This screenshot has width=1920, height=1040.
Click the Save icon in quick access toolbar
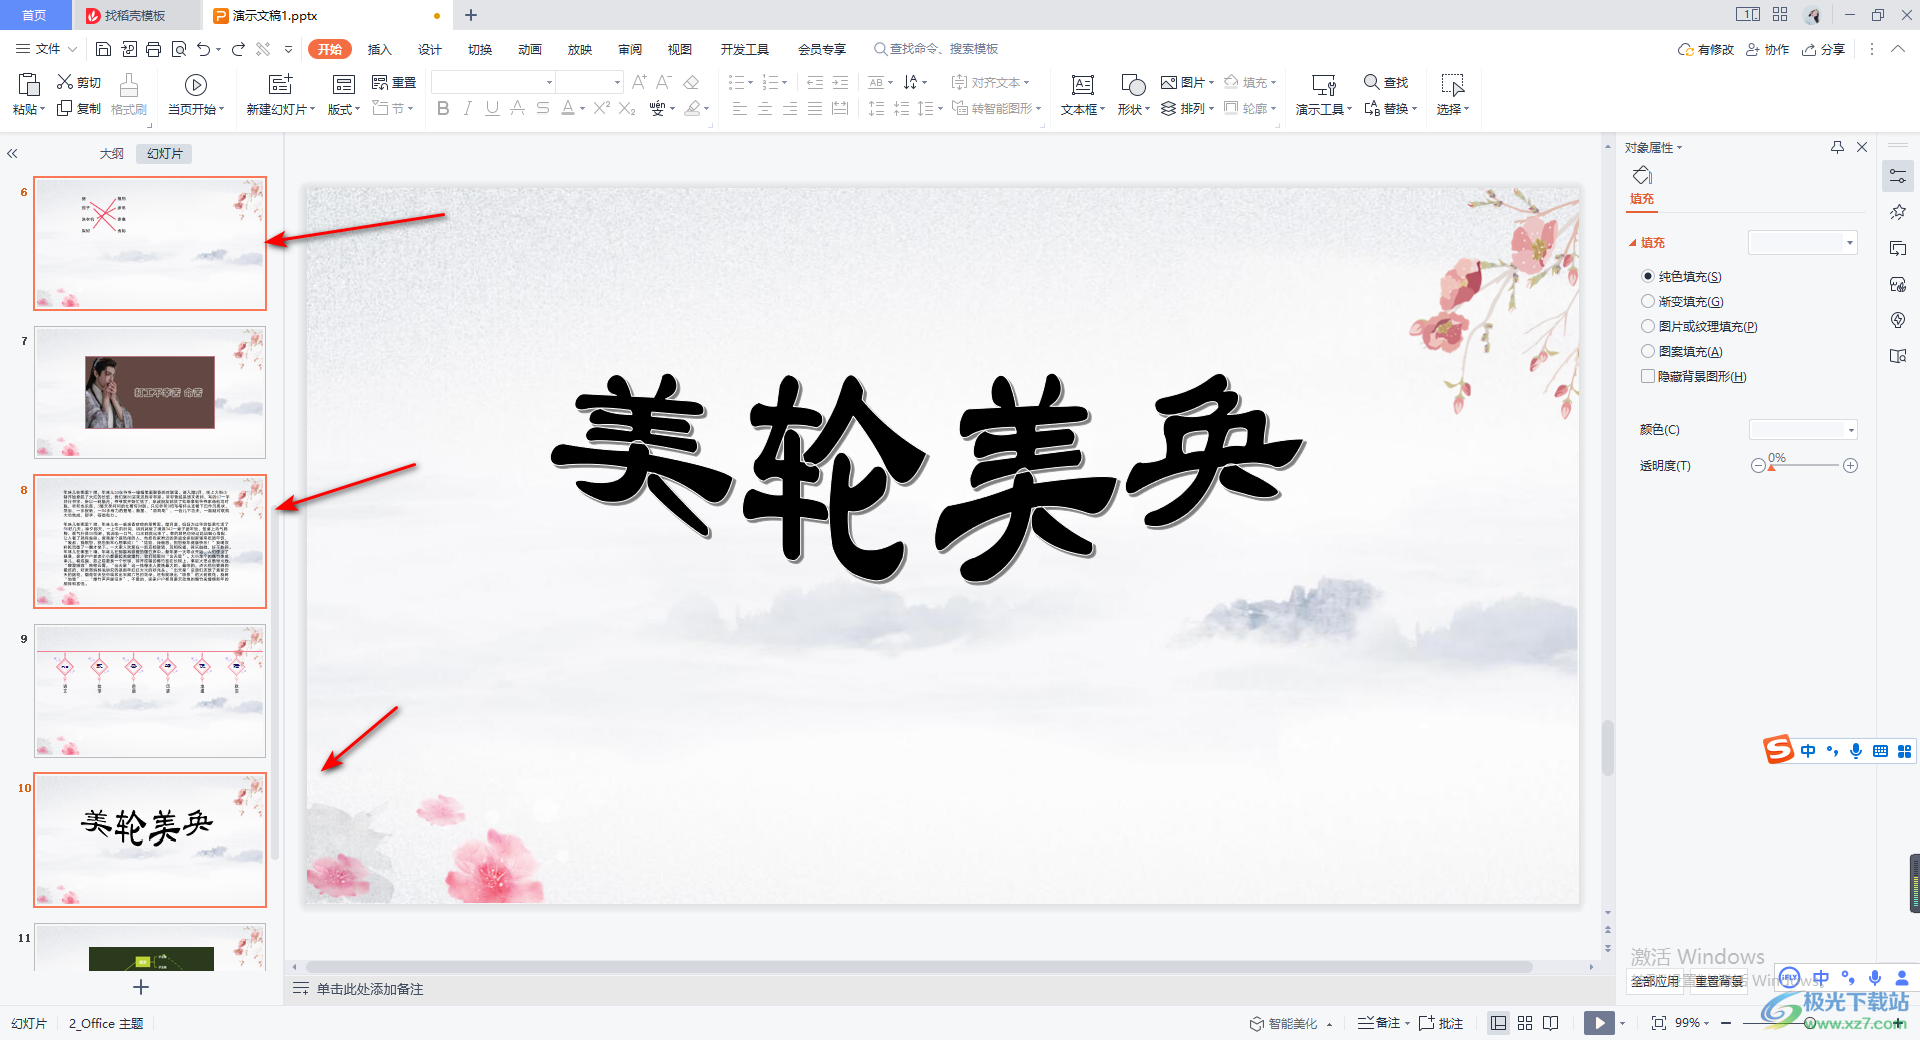tap(103, 49)
